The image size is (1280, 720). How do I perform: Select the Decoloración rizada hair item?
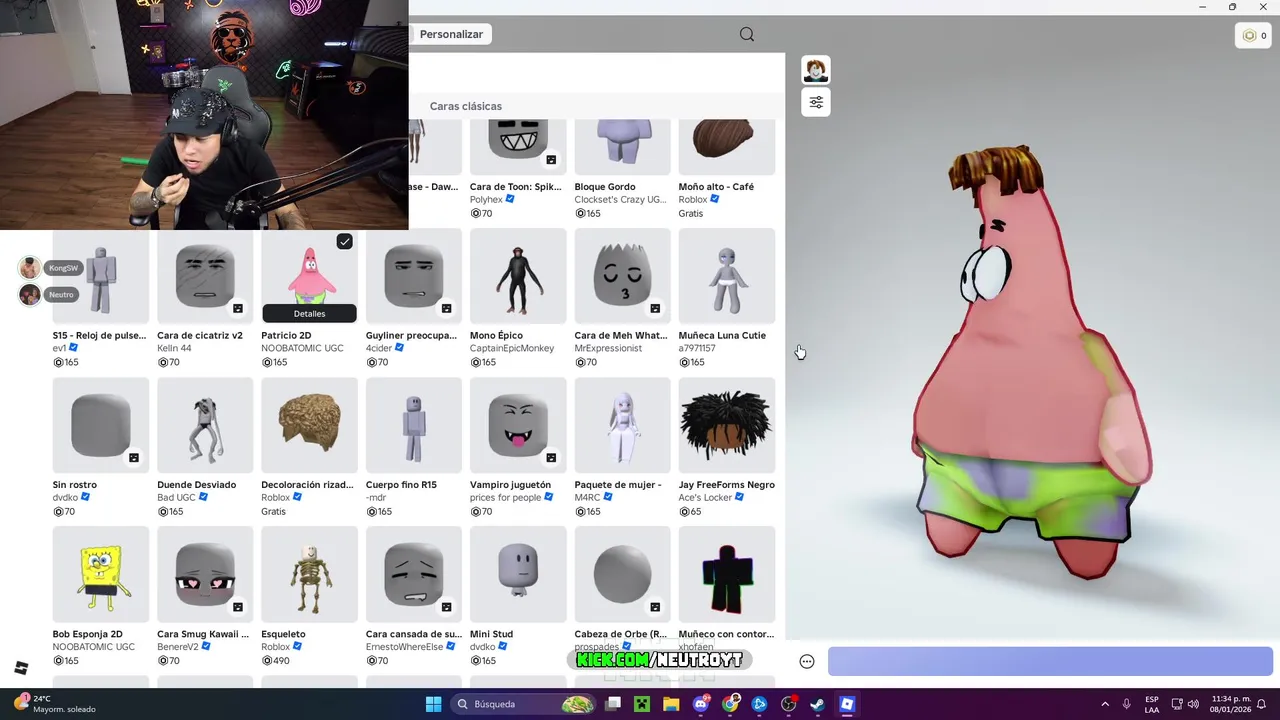pyautogui.click(x=309, y=425)
